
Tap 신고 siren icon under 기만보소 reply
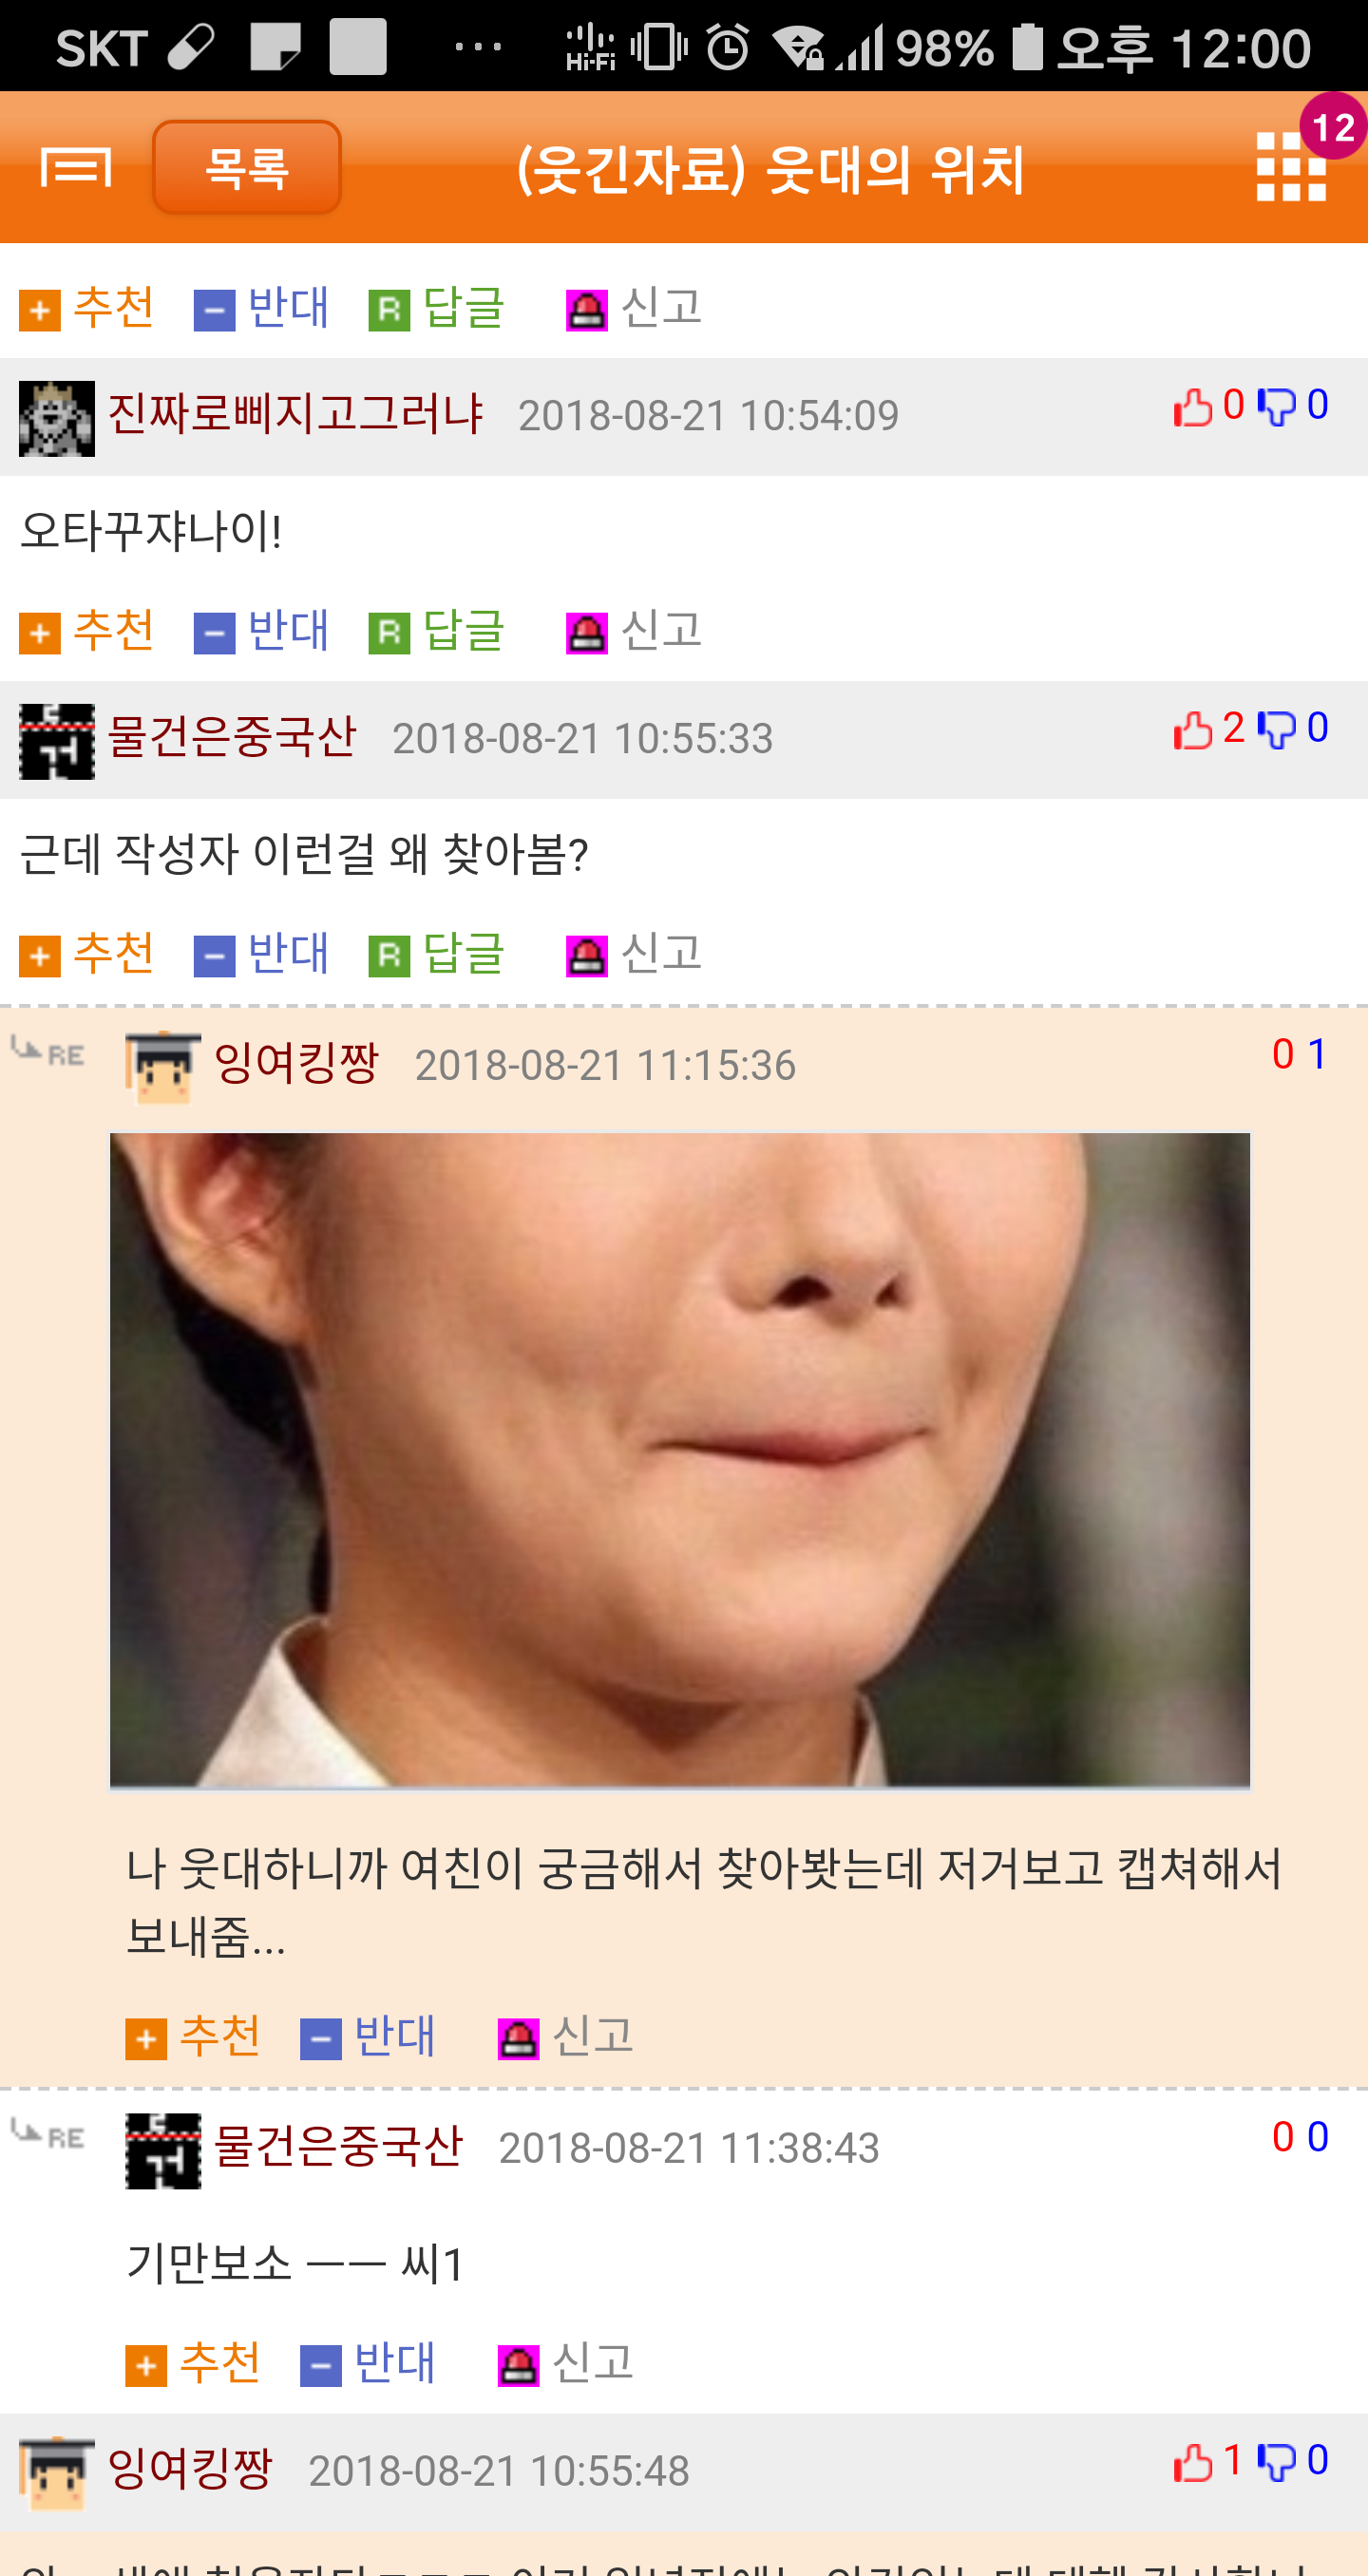pyautogui.click(x=518, y=2365)
